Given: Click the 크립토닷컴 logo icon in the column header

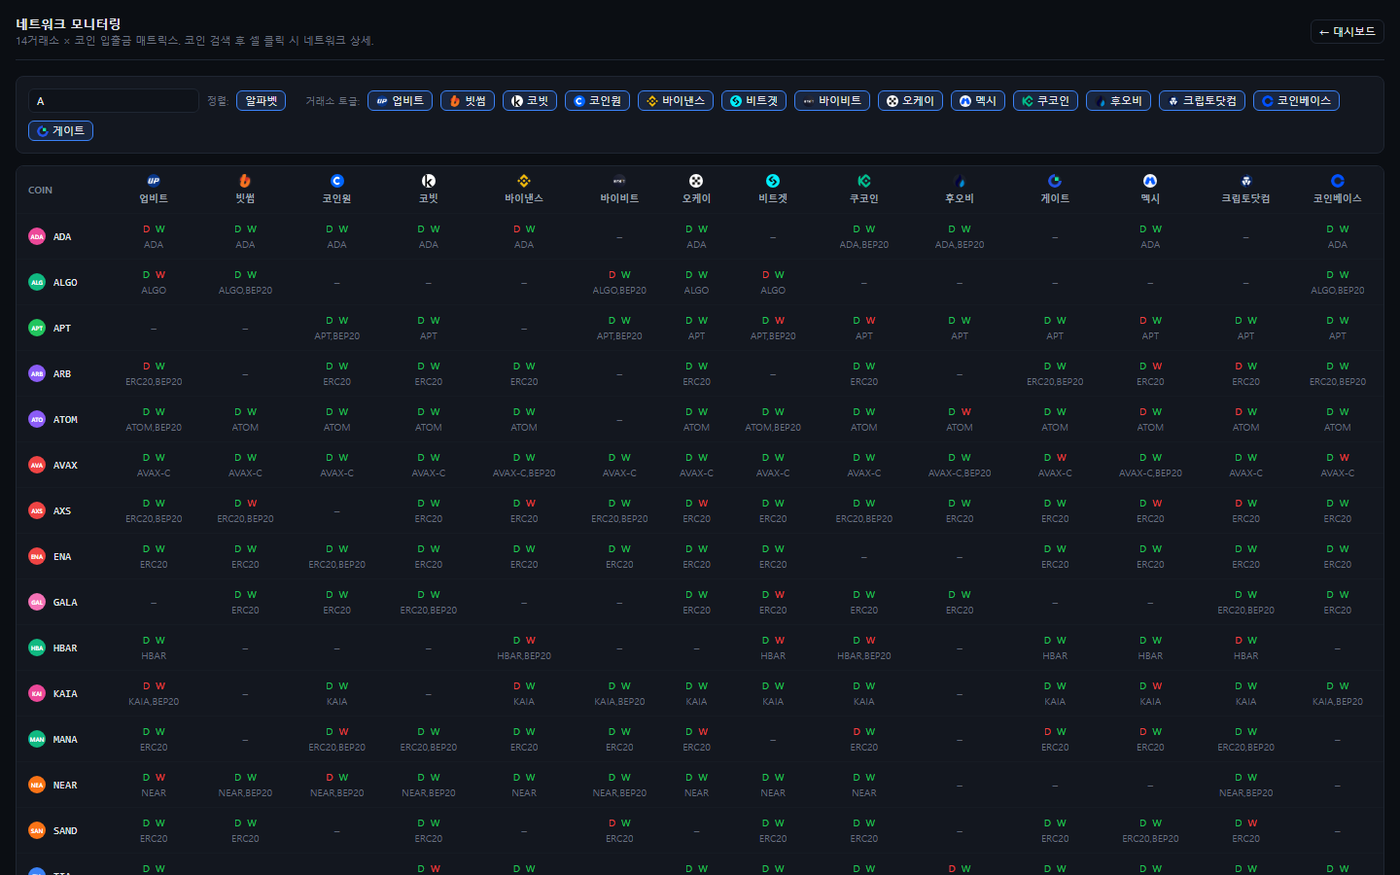Looking at the screenshot, I should coord(1246,181).
